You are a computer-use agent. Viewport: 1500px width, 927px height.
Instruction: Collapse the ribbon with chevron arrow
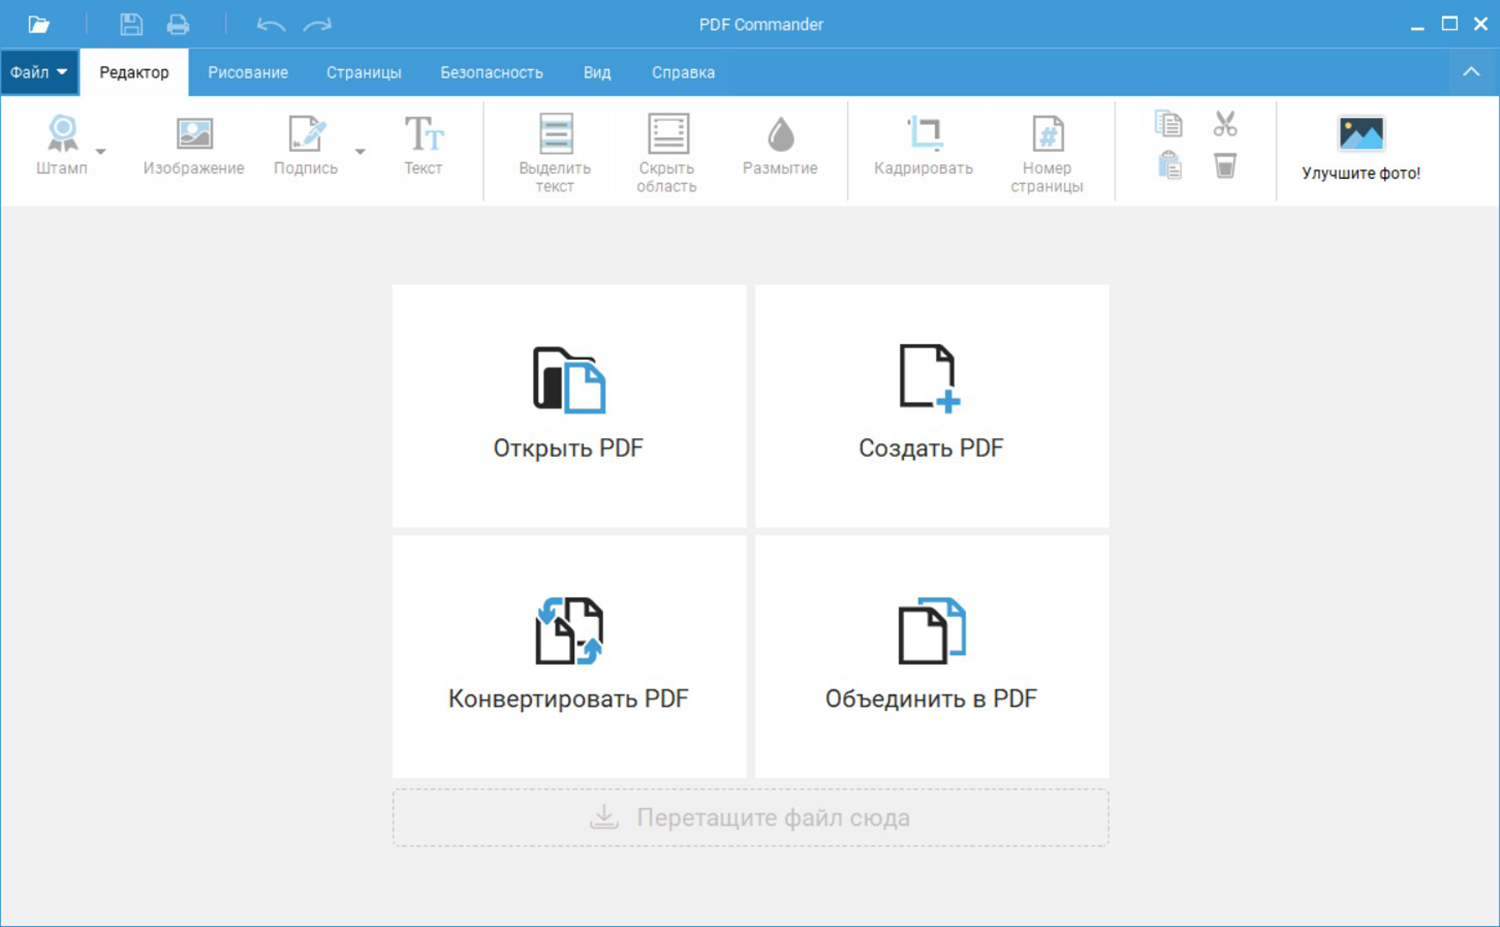pos(1471,72)
